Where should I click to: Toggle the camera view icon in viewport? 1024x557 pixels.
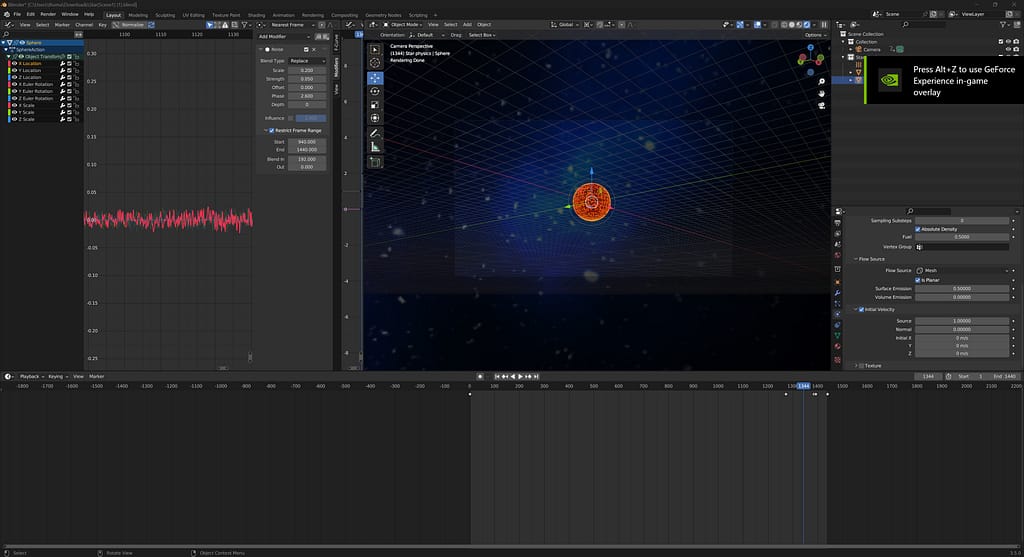(820, 105)
